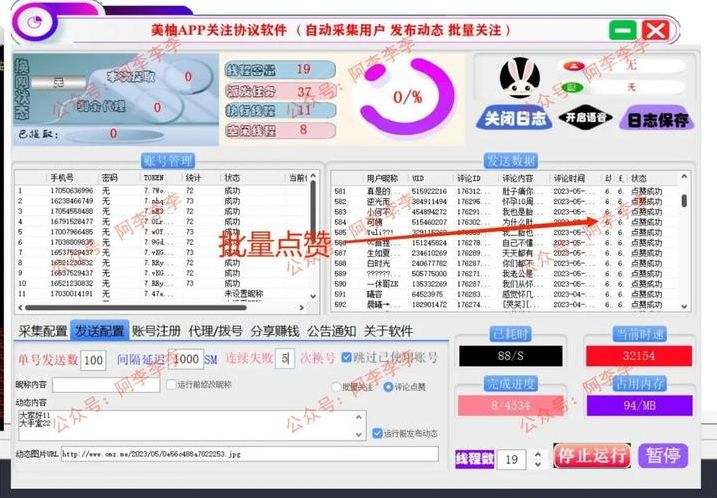Switch to 发送配置 tab
This screenshot has height=498, width=717.
99,331
